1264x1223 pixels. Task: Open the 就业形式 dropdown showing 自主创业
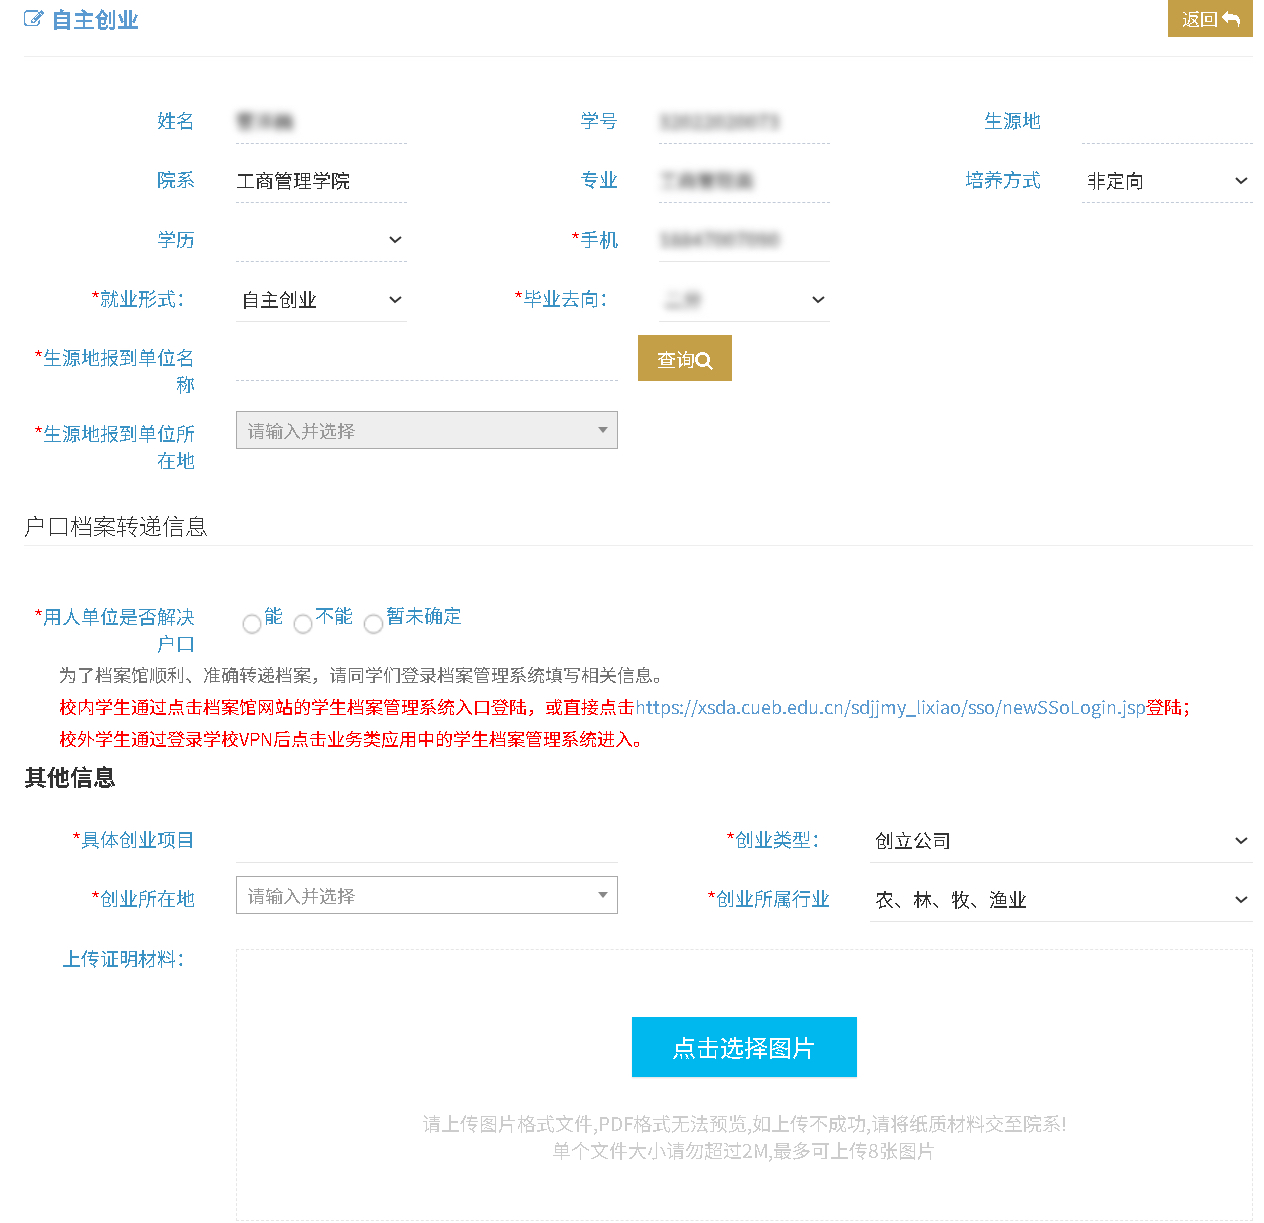pyautogui.click(x=320, y=300)
